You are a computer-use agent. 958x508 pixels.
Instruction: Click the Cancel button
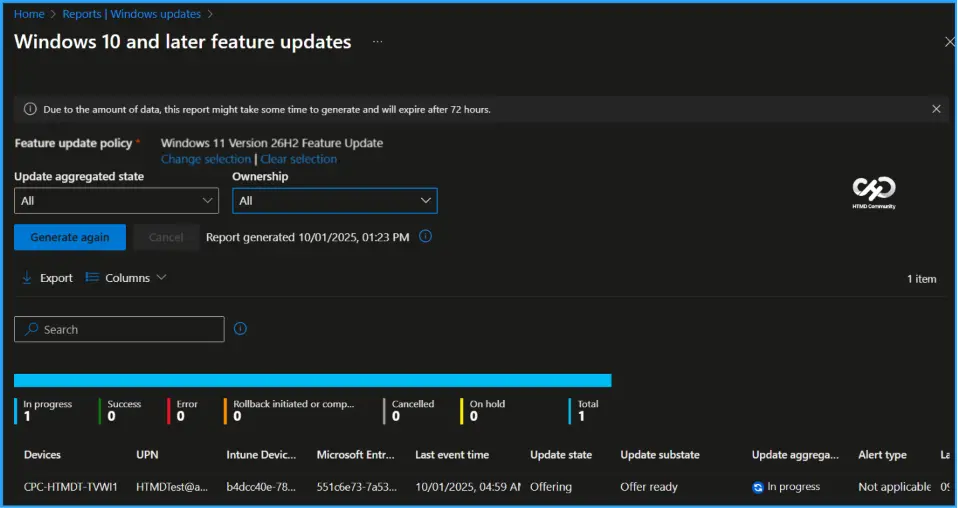pyautogui.click(x=166, y=237)
